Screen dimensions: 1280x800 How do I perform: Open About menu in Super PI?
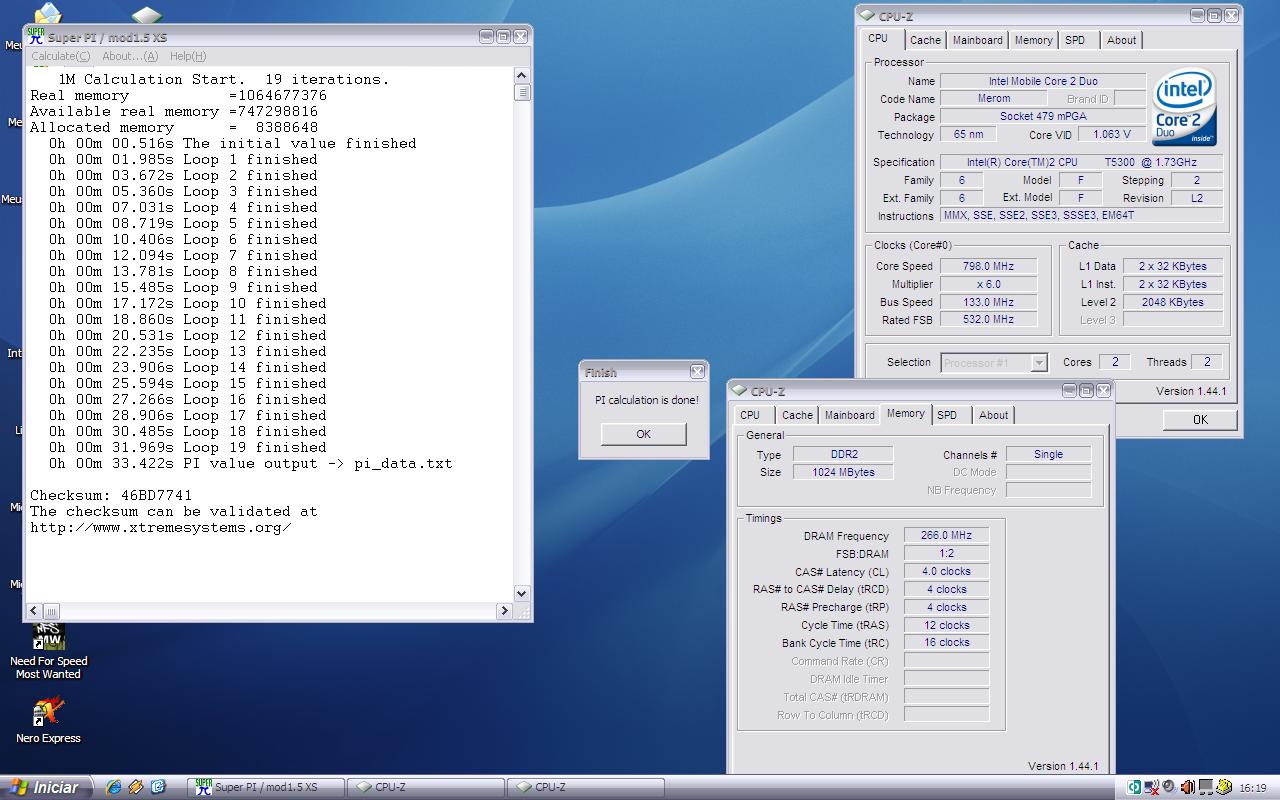130,56
